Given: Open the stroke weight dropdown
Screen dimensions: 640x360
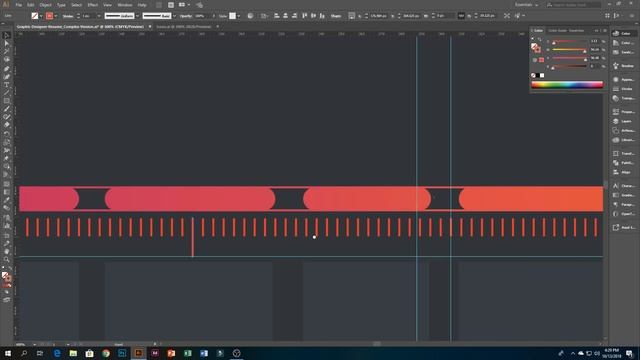Looking at the screenshot, I should point(99,16).
